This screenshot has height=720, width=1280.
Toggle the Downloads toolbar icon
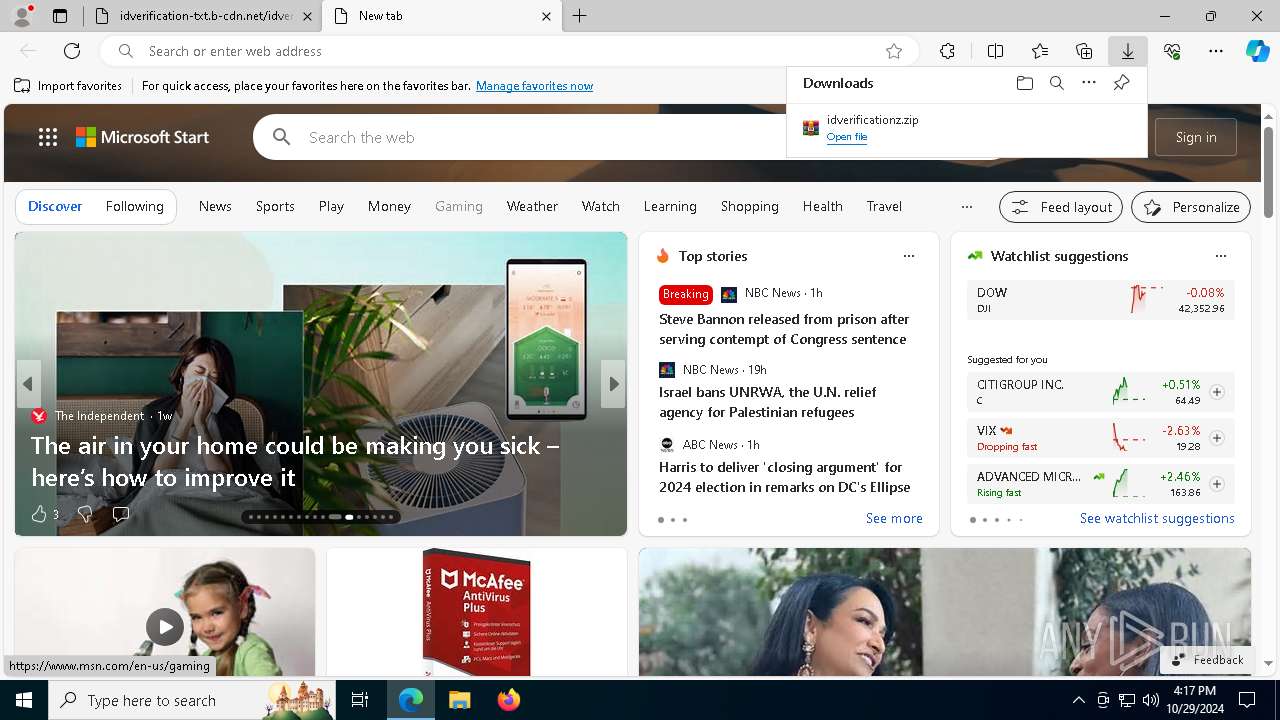[x=1127, y=51]
